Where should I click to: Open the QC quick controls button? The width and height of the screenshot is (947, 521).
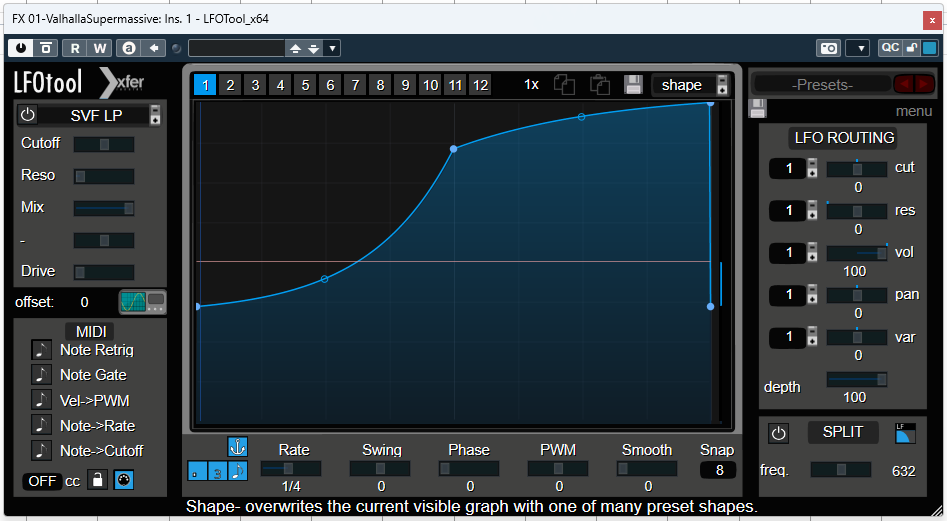click(x=890, y=48)
